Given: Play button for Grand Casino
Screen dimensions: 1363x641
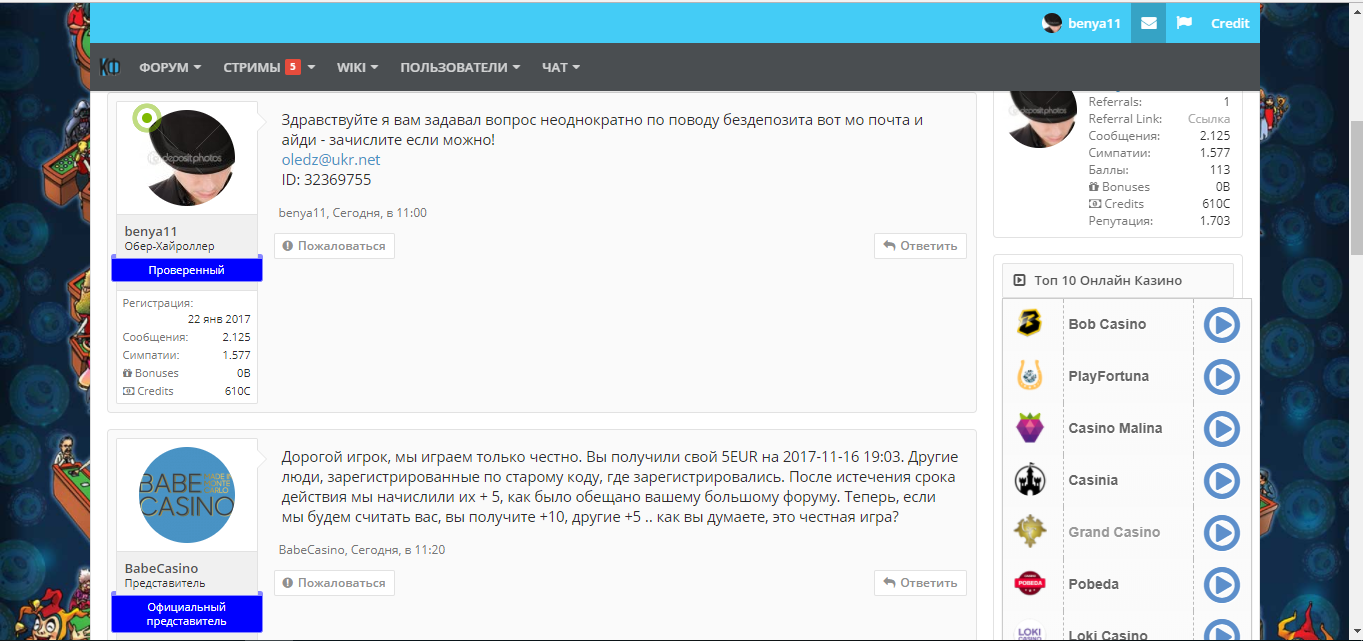Looking at the screenshot, I should 1221,533.
